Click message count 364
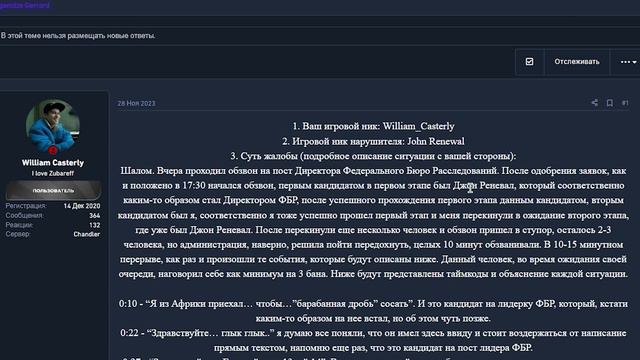The width and height of the screenshot is (640, 360). point(95,216)
